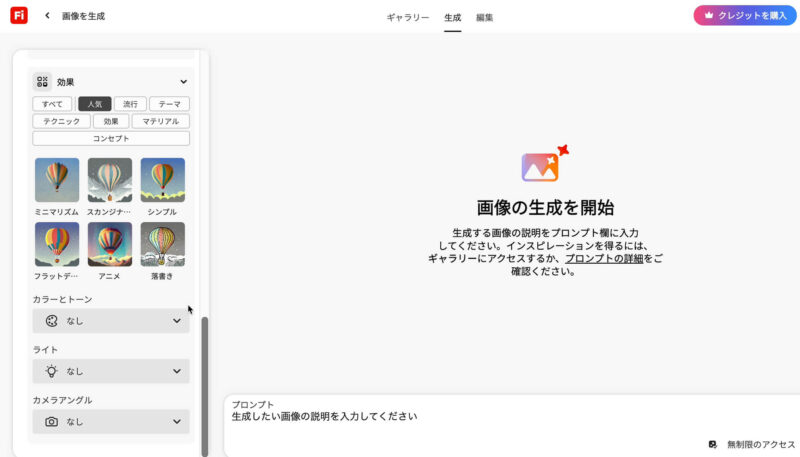This screenshot has height=457, width=800.
Task: Select the 効果 filter chip
Action: click(111, 121)
